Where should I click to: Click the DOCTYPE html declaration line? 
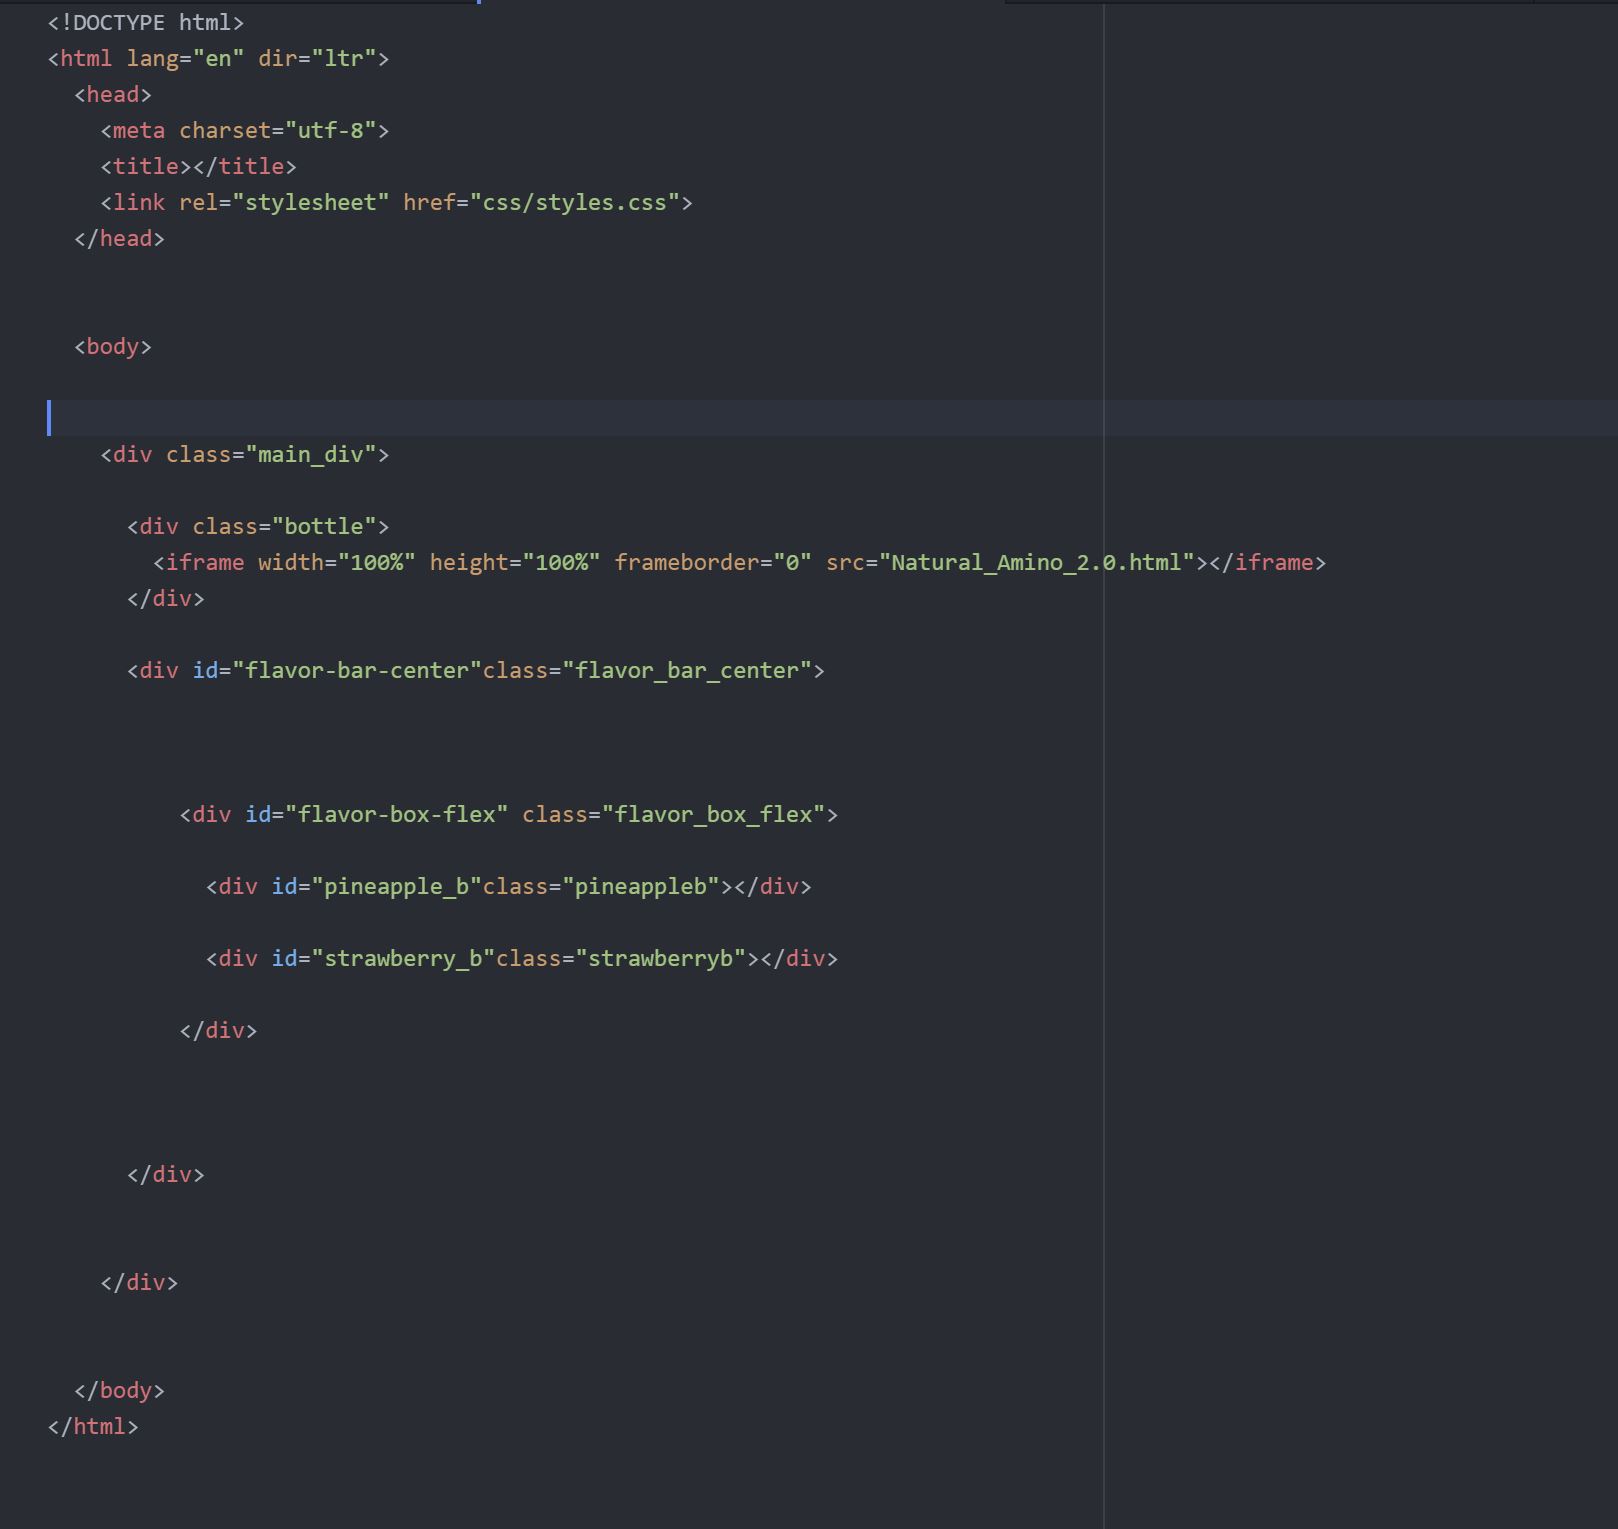click(x=146, y=22)
